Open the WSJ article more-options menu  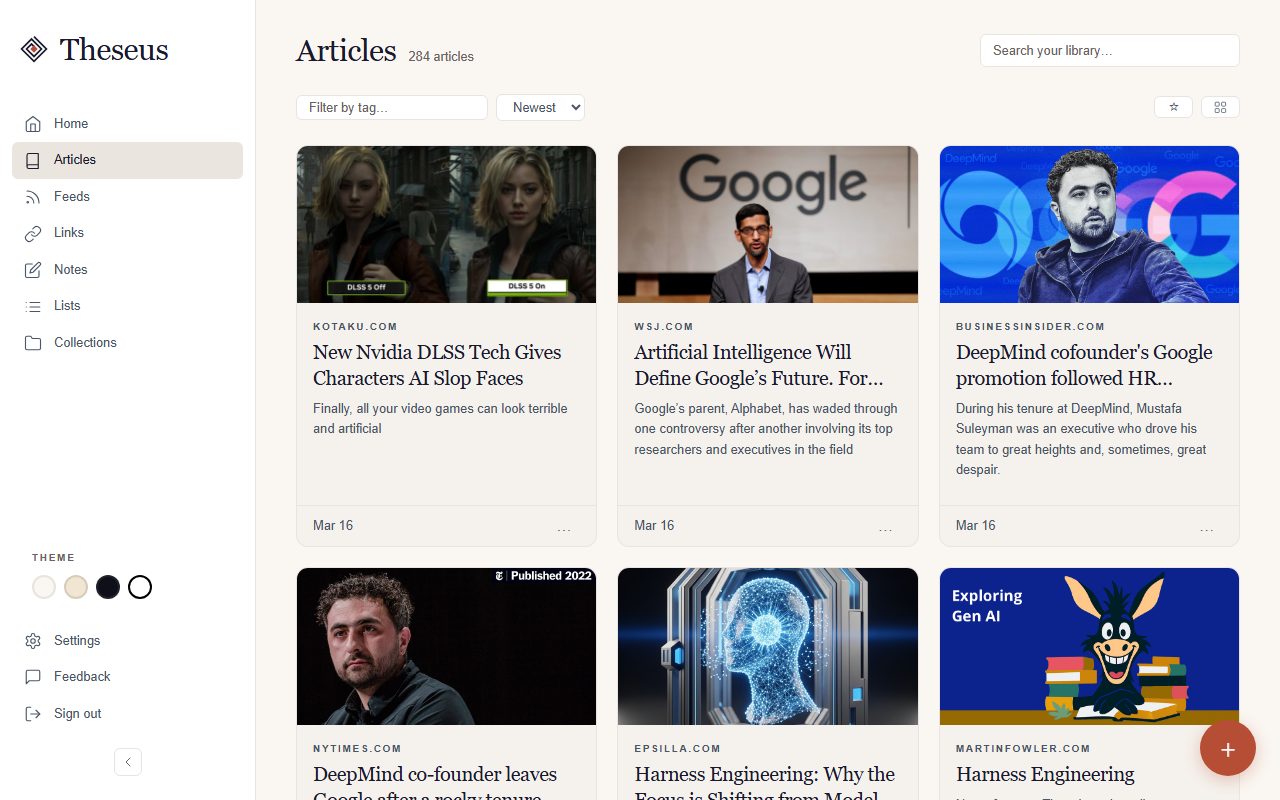tap(885, 527)
